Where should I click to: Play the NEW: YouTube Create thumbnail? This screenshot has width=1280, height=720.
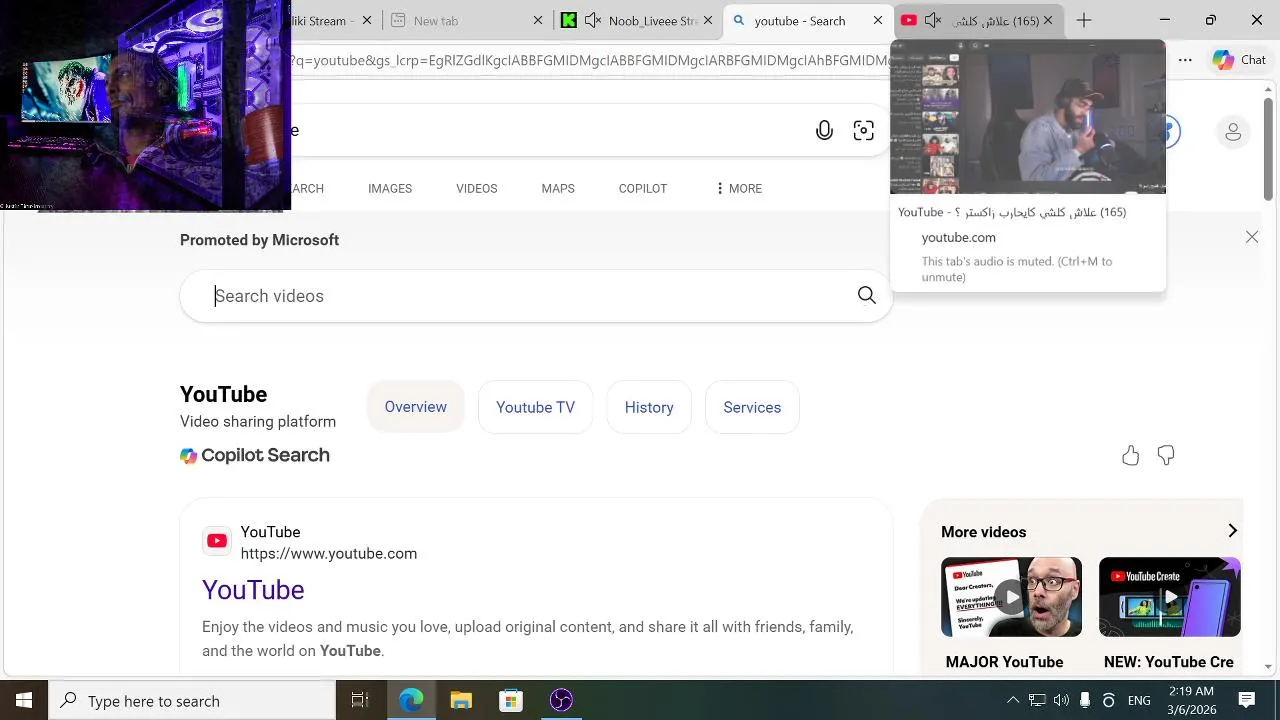[1169, 597]
